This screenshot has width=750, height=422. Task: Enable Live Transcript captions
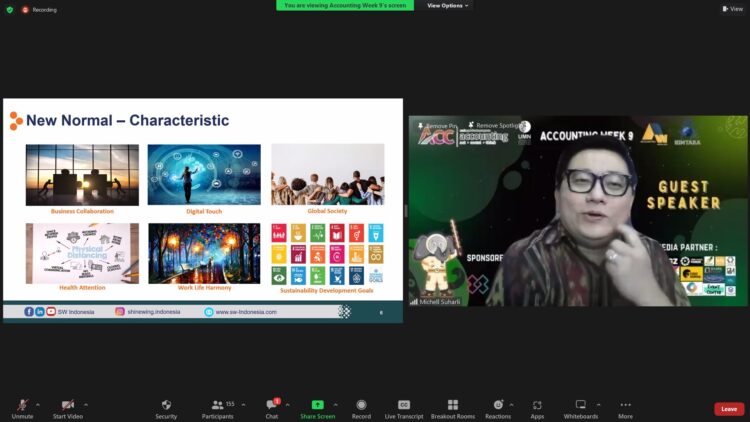click(x=404, y=408)
